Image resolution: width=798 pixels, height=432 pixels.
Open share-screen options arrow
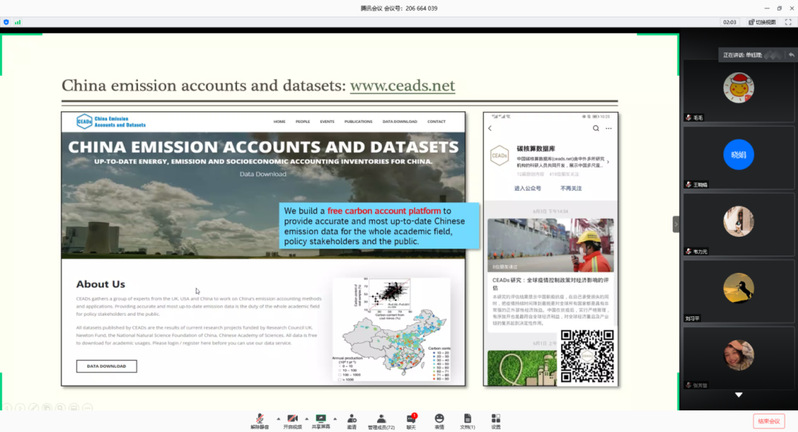335,419
